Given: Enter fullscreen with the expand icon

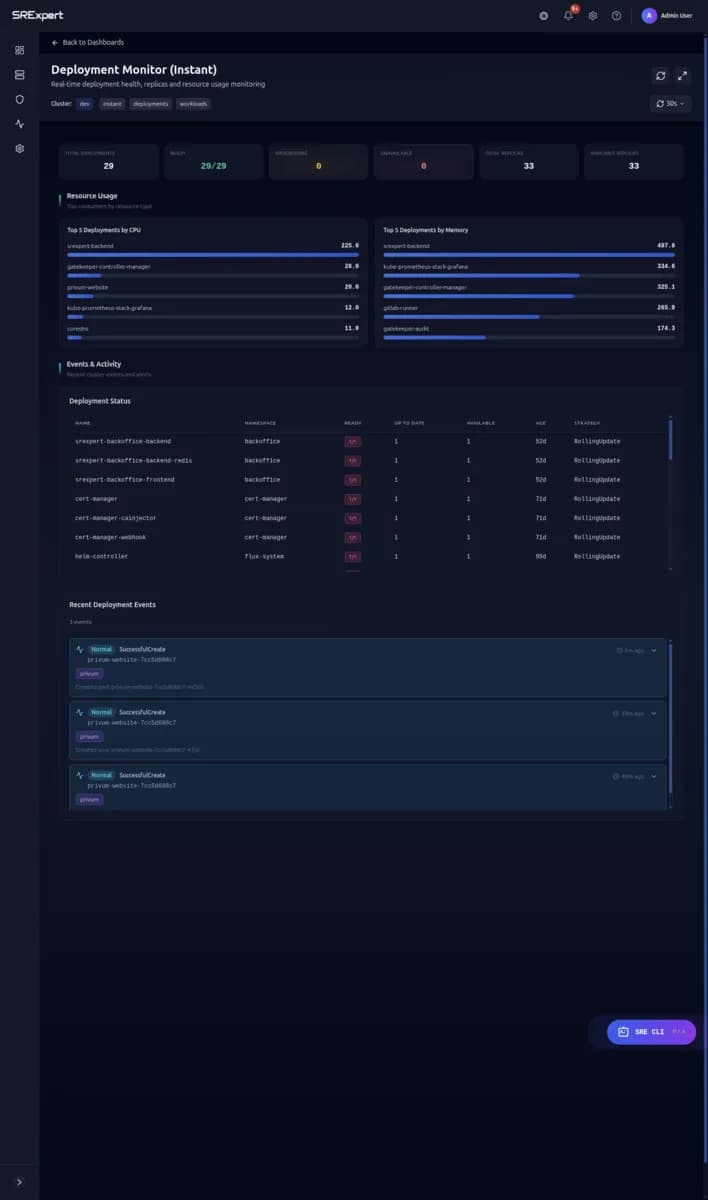Looking at the screenshot, I should click(x=683, y=75).
